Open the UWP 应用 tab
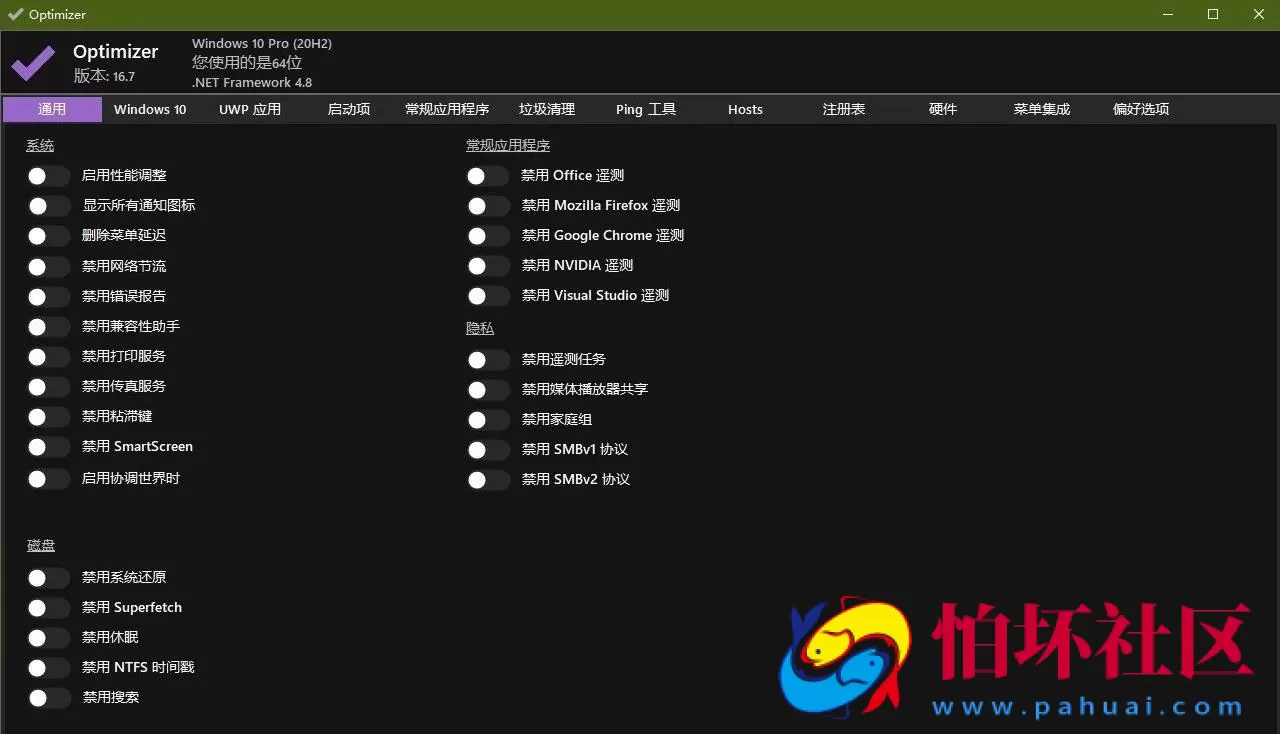1280x734 pixels. pos(249,109)
